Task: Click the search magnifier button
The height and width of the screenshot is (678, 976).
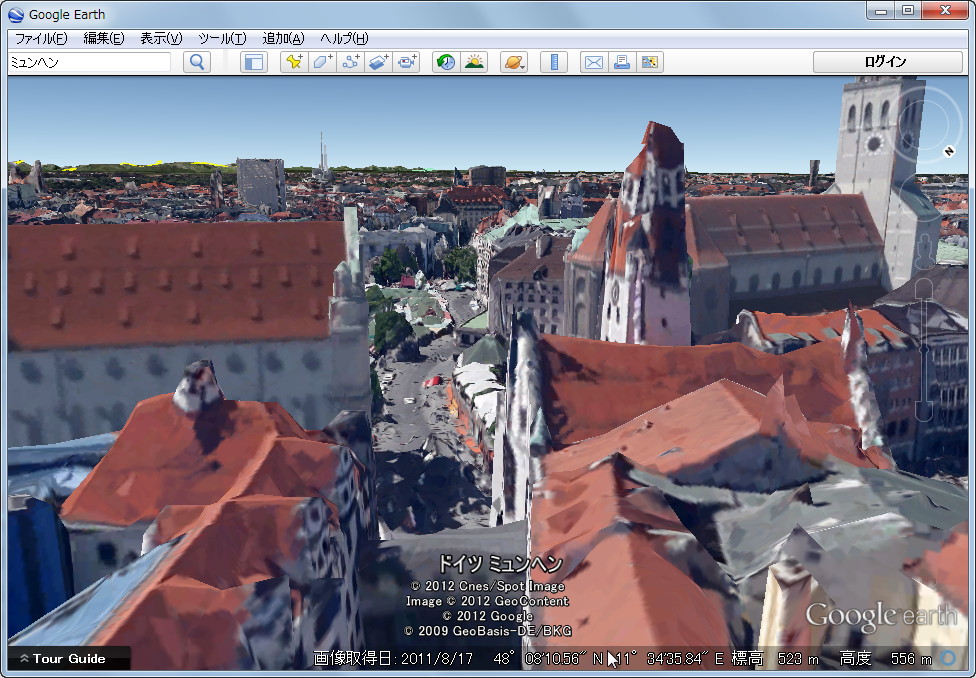Action: click(197, 62)
